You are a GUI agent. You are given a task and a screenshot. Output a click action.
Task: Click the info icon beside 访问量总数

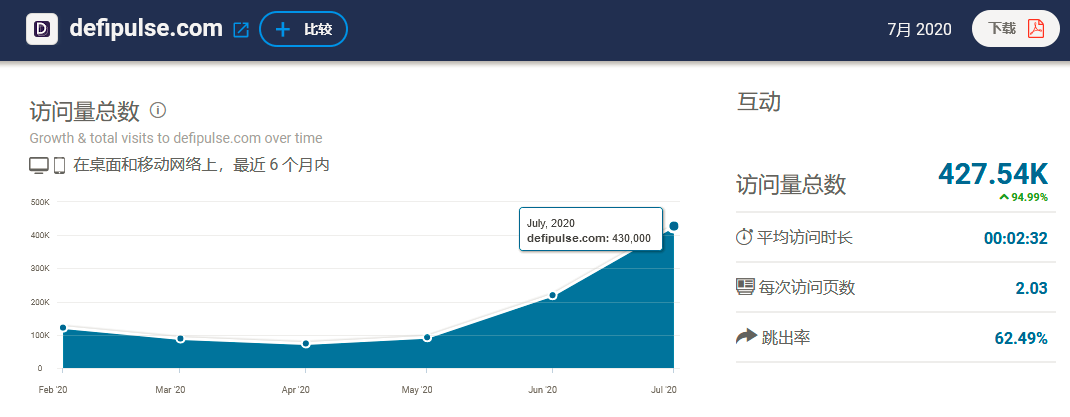click(x=158, y=110)
